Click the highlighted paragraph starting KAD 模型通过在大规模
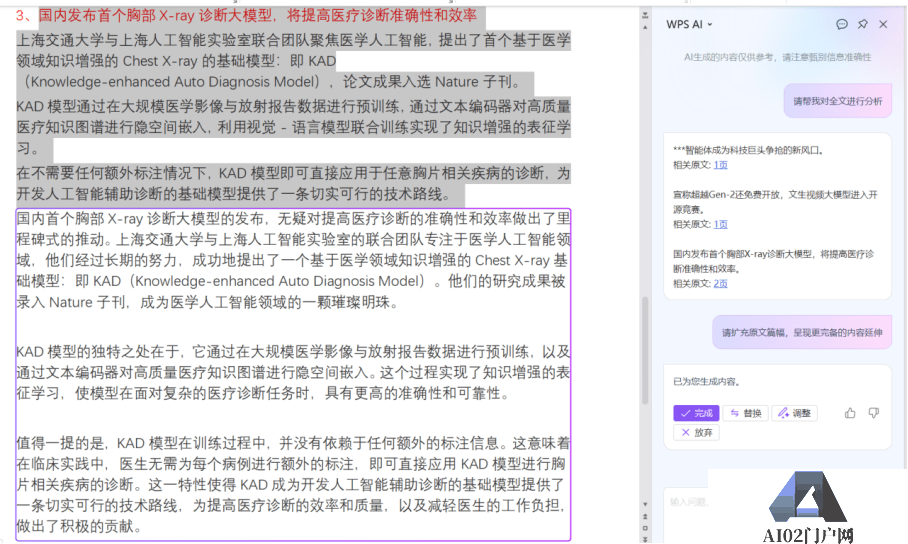This screenshot has width=908, height=544. [x=293, y=127]
